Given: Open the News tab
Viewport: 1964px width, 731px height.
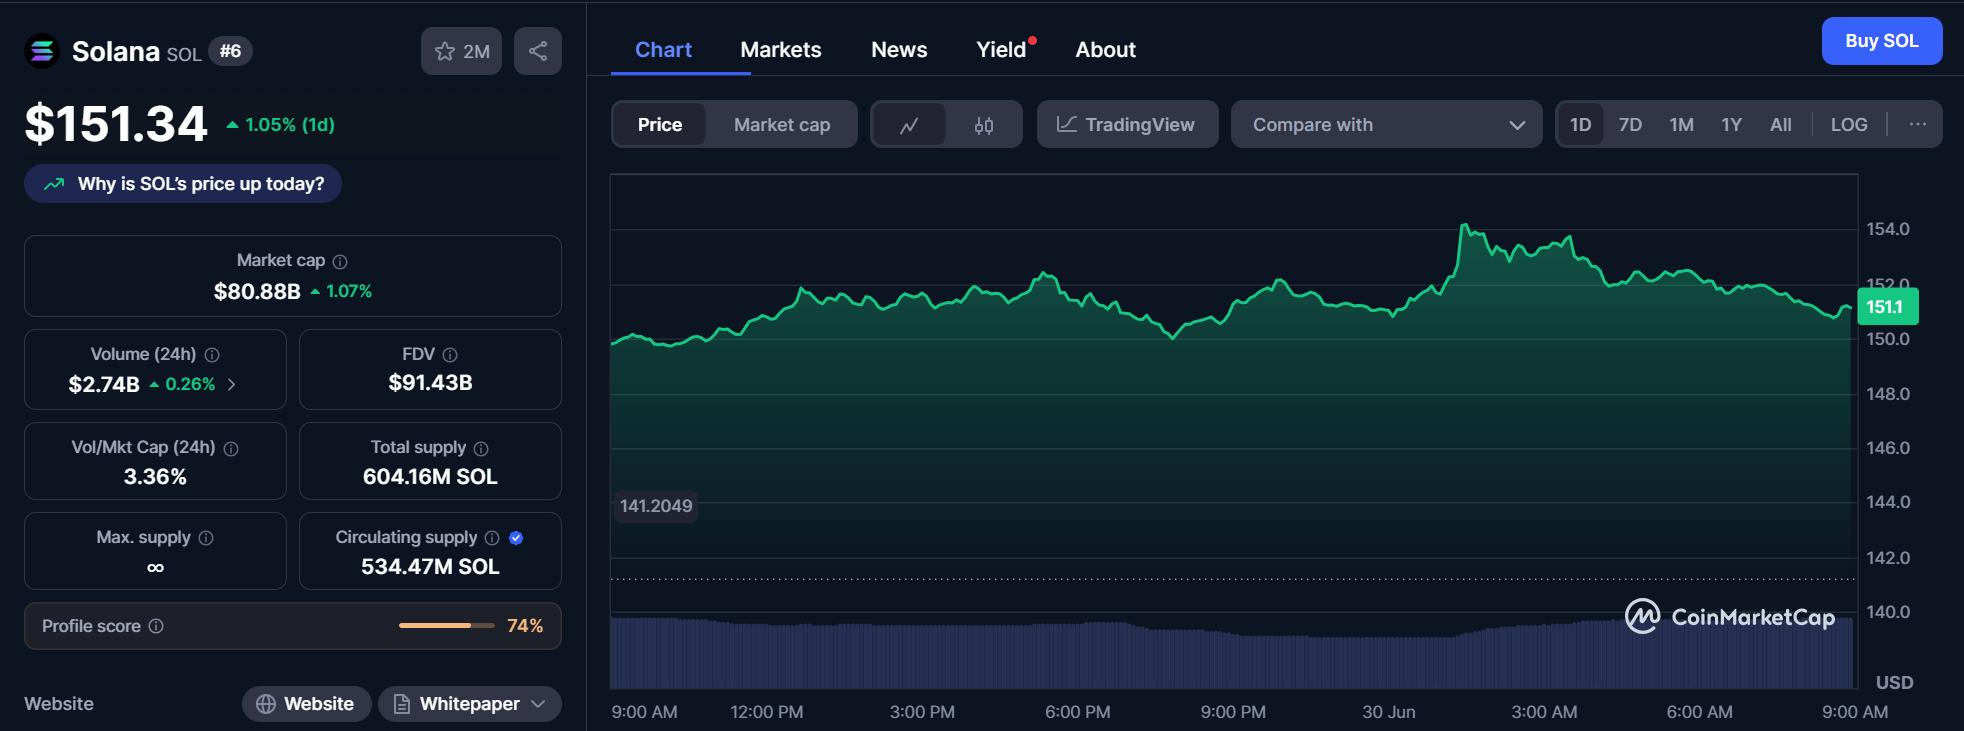Looking at the screenshot, I should pyautogui.click(x=899, y=50).
